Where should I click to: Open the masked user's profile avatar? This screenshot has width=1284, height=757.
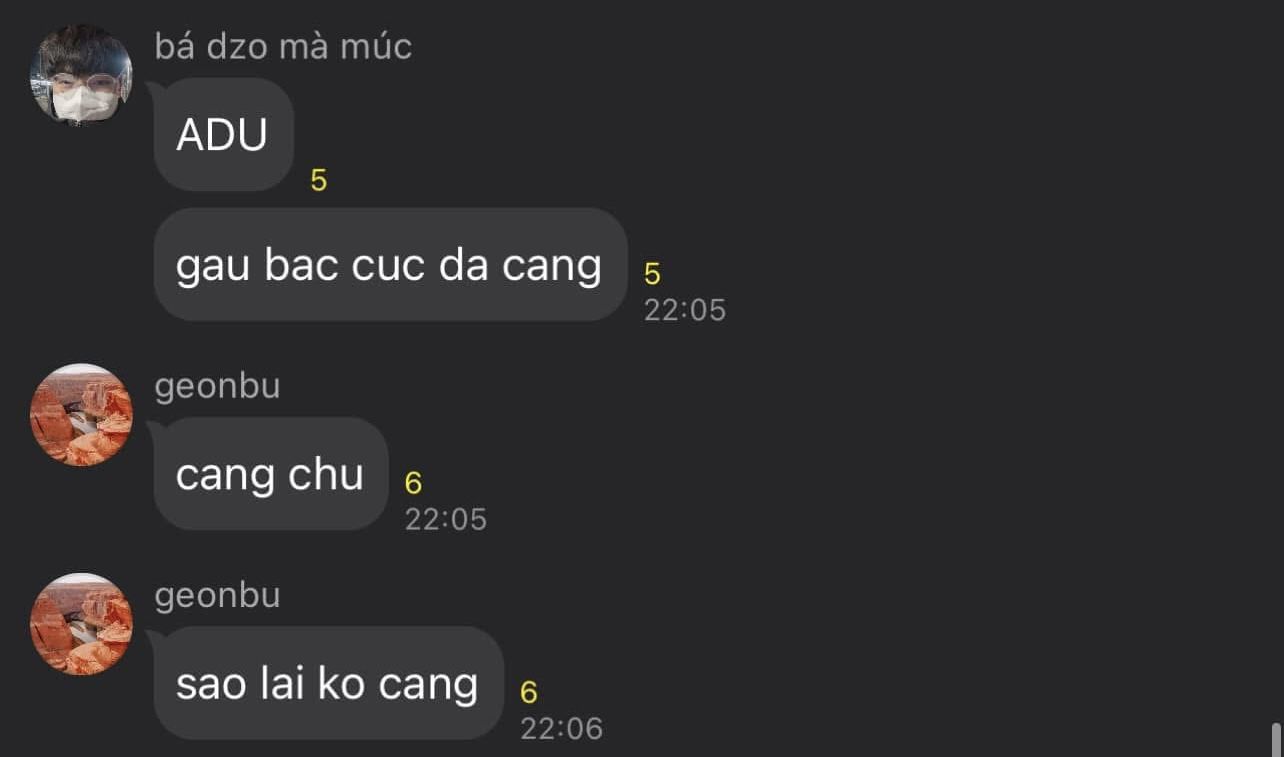pos(81,75)
